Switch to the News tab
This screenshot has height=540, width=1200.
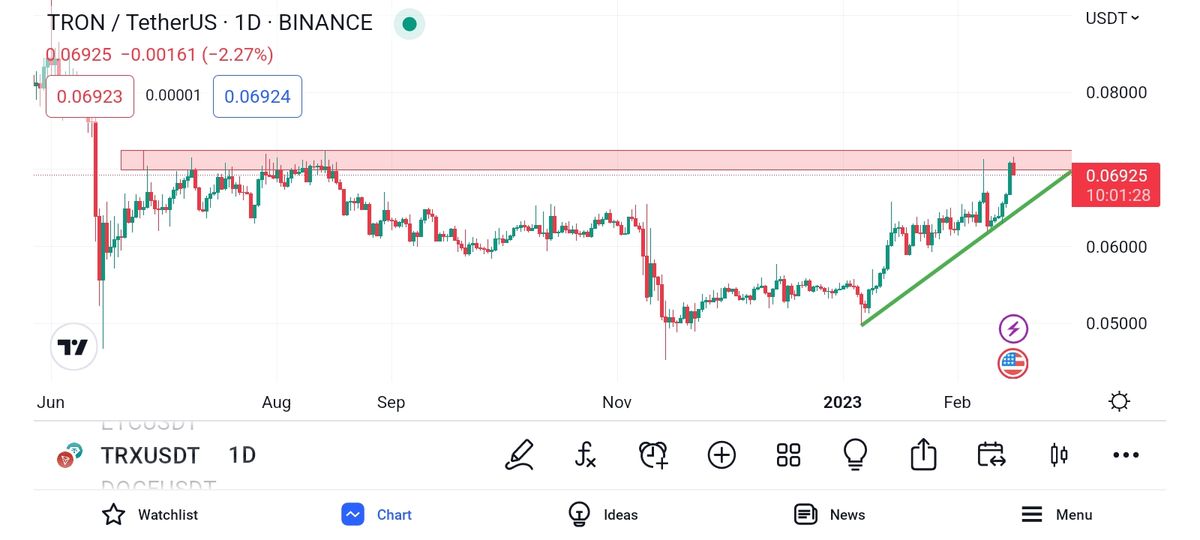click(829, 514)
